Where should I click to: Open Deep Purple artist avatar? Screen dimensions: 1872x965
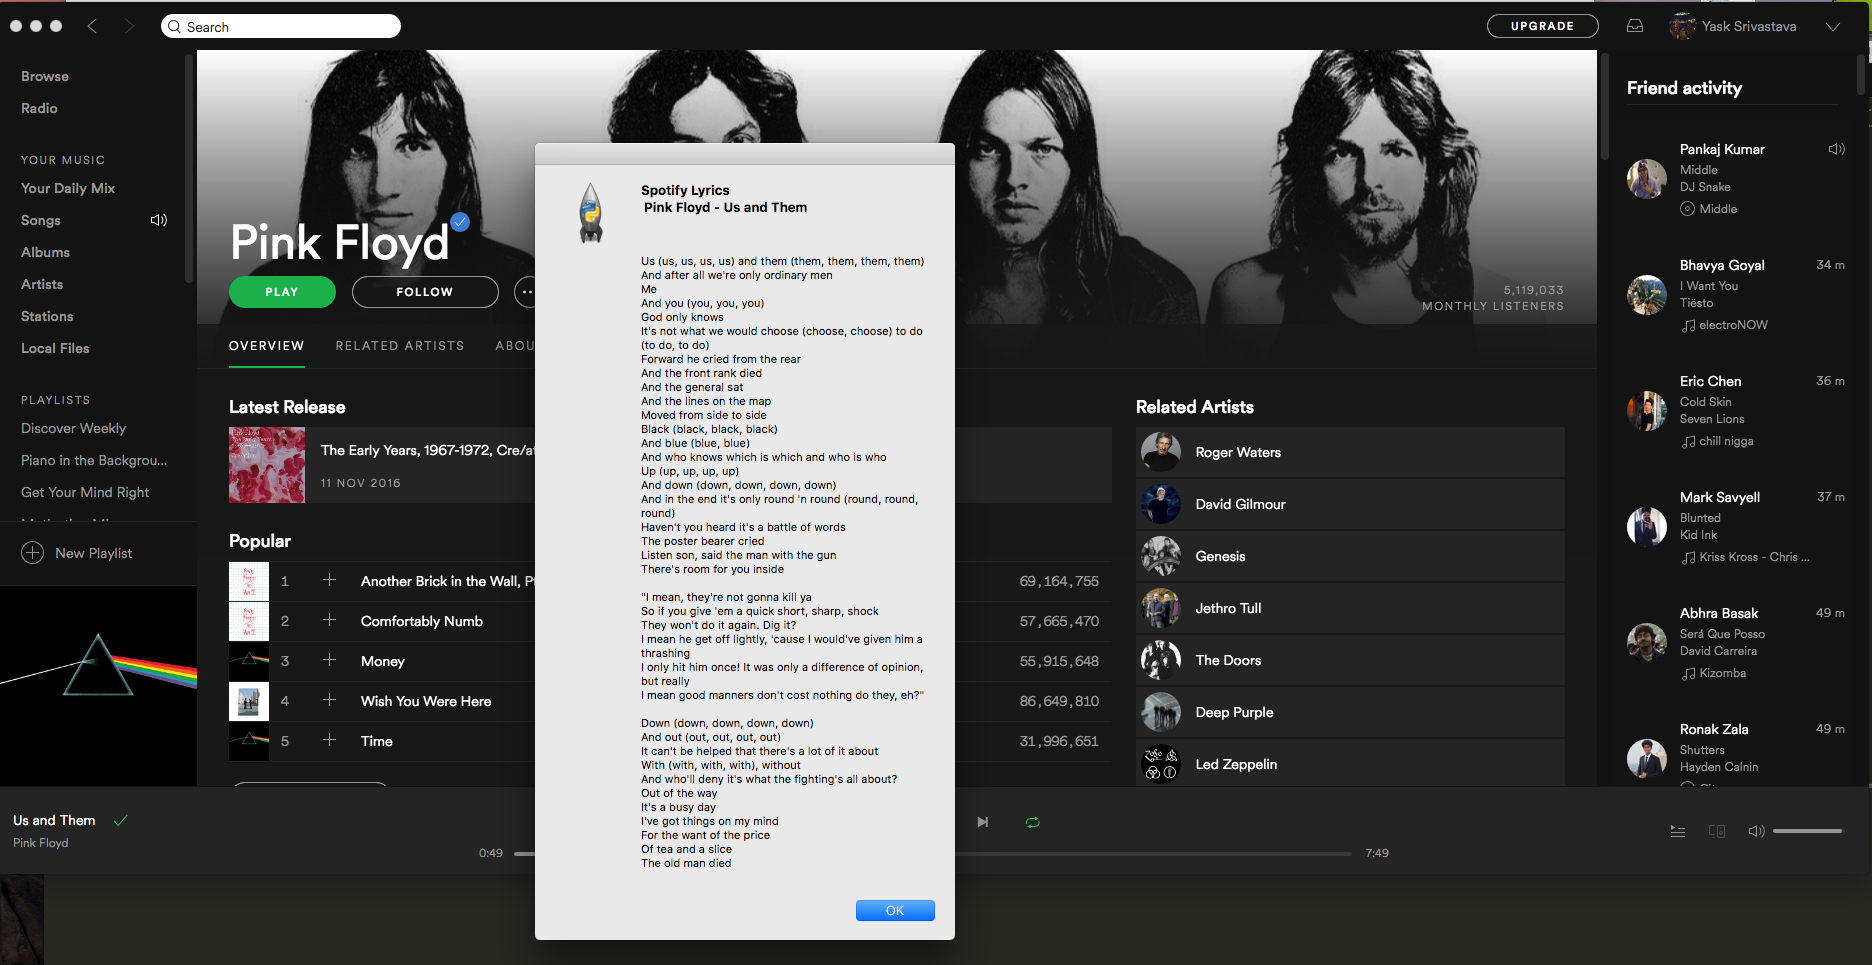tap(1161, 712)
